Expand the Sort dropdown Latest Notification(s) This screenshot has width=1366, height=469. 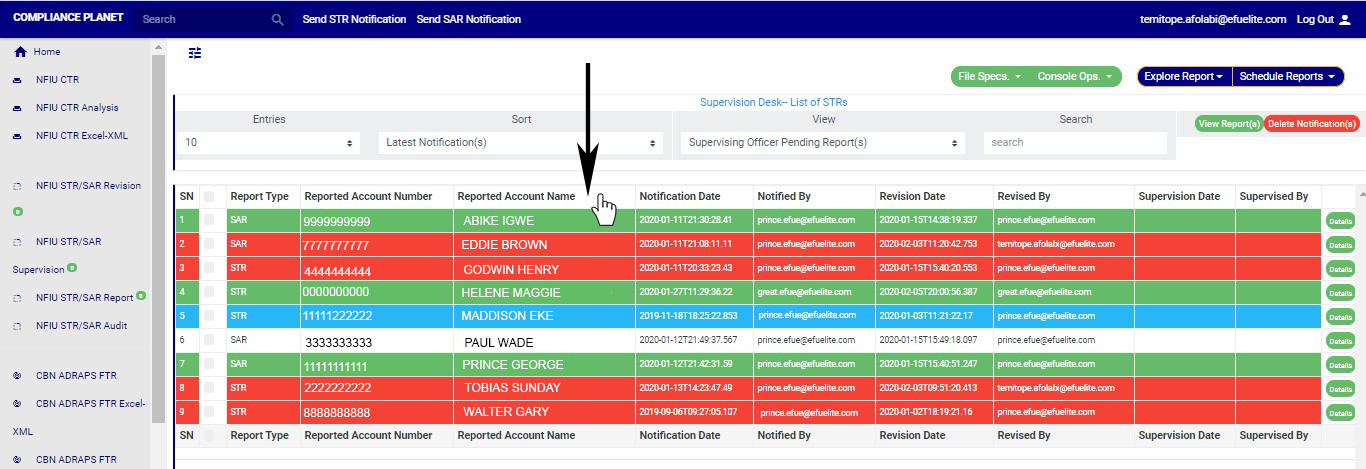tap(520, 143)
